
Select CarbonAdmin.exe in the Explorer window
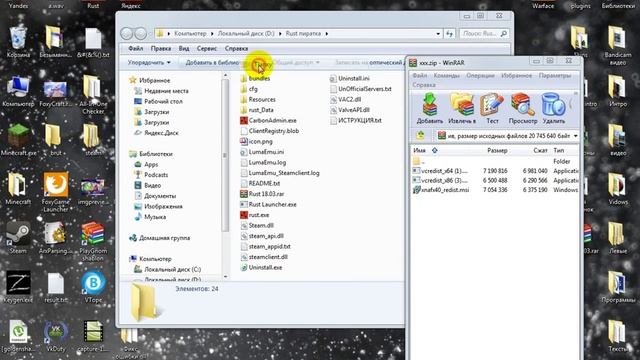(268, 120)
